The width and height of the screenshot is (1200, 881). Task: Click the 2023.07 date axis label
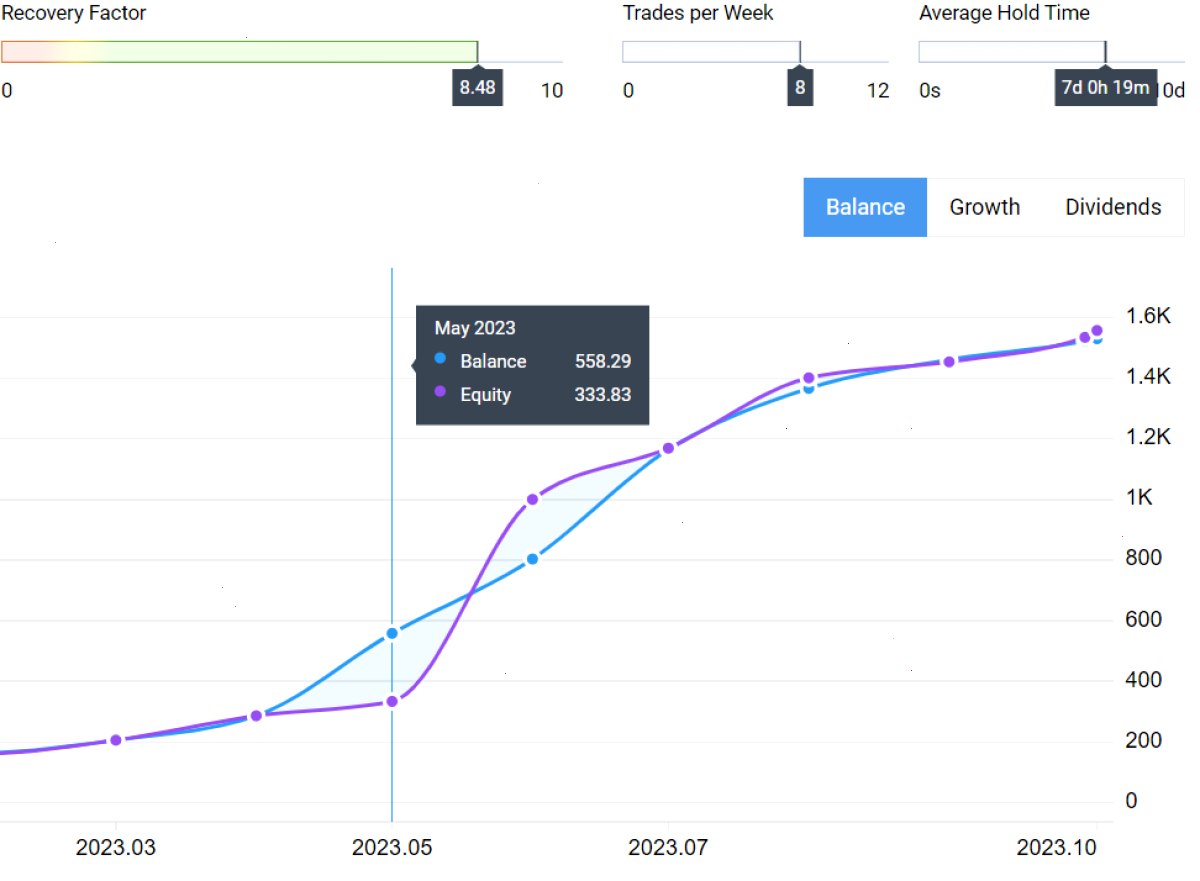668,848
